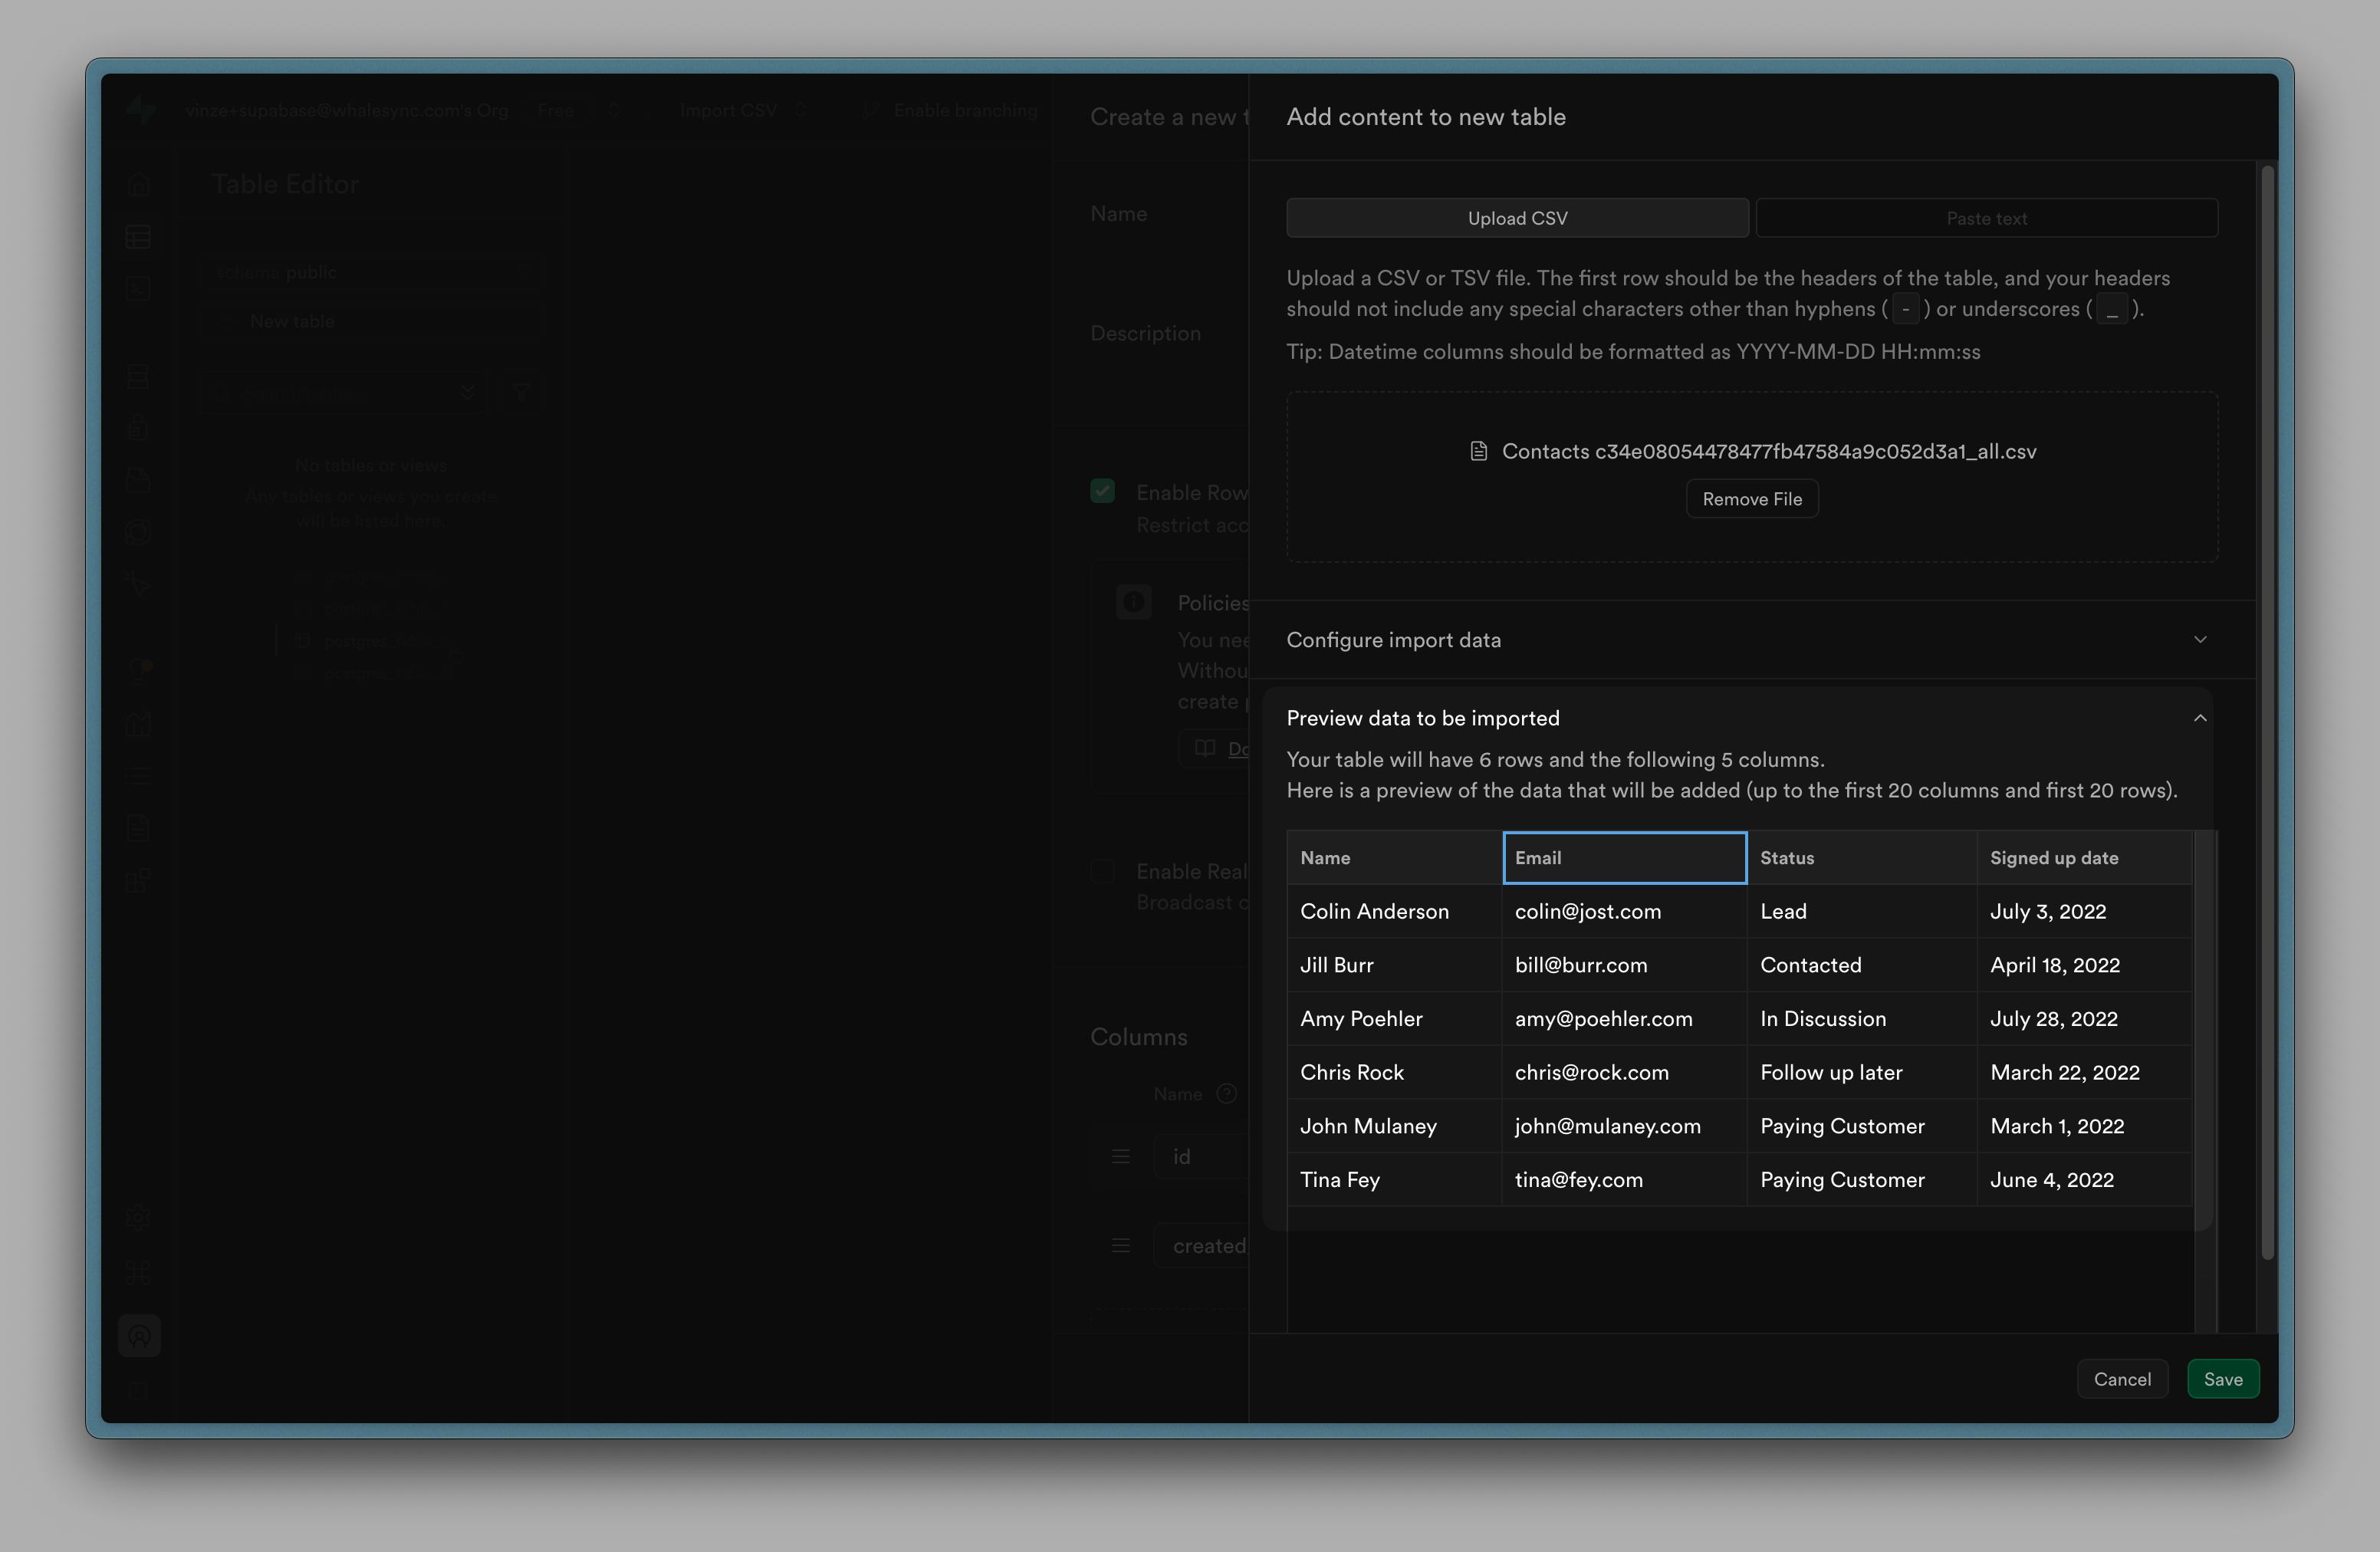Click the drag handle beside id column
This screenshot has height=1552, width=2380.
[1120, 1156]
